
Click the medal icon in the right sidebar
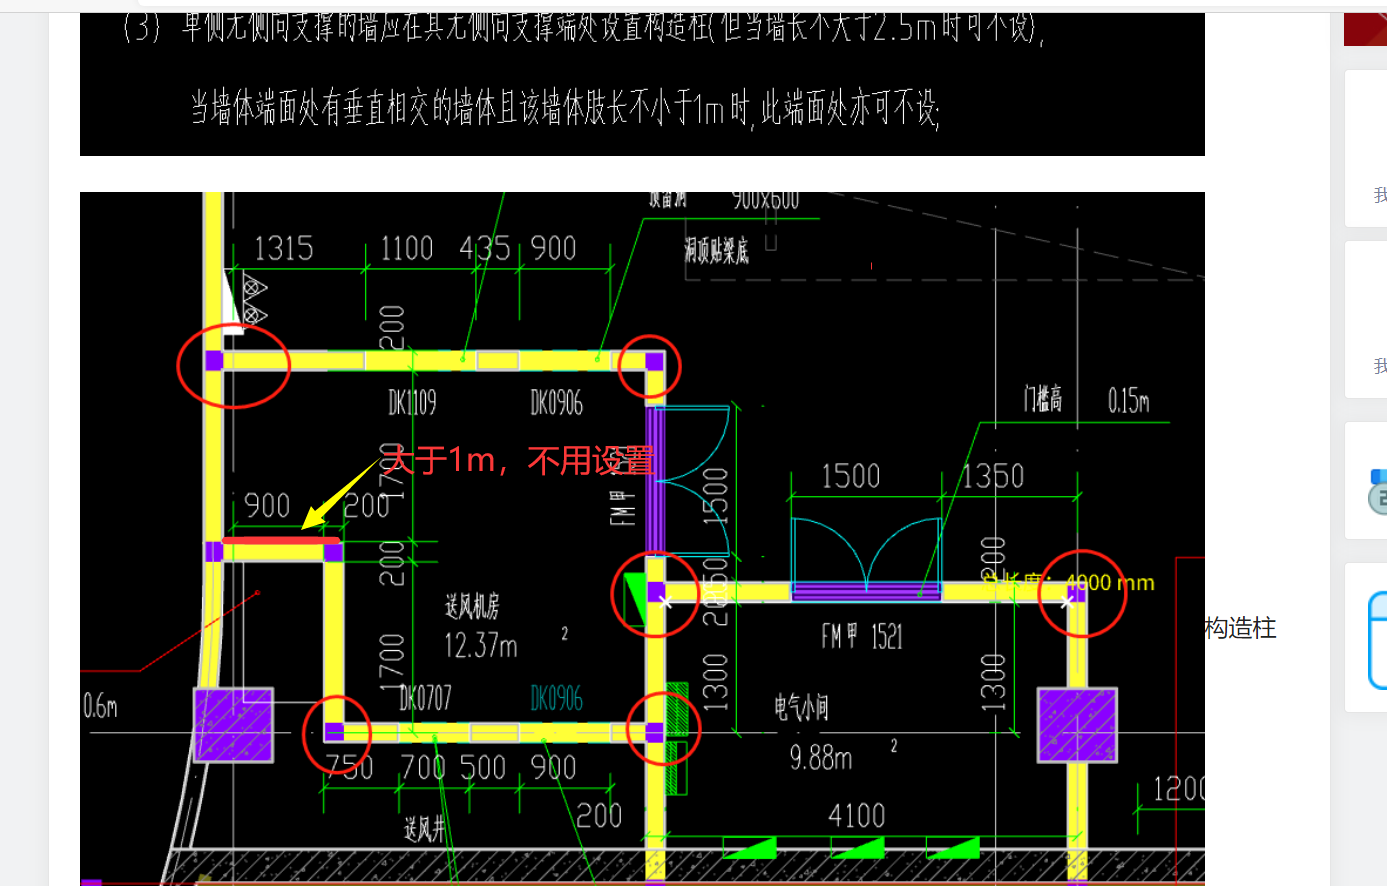(1378, 491)
